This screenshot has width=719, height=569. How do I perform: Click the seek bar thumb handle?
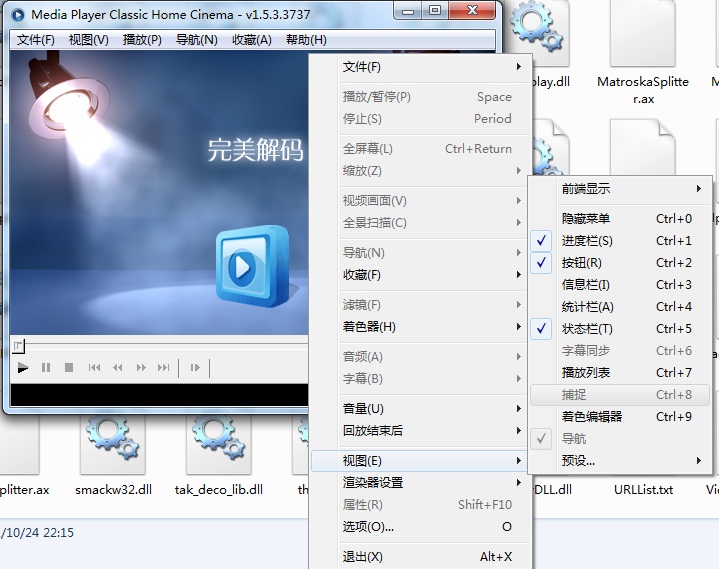[18, 346]
